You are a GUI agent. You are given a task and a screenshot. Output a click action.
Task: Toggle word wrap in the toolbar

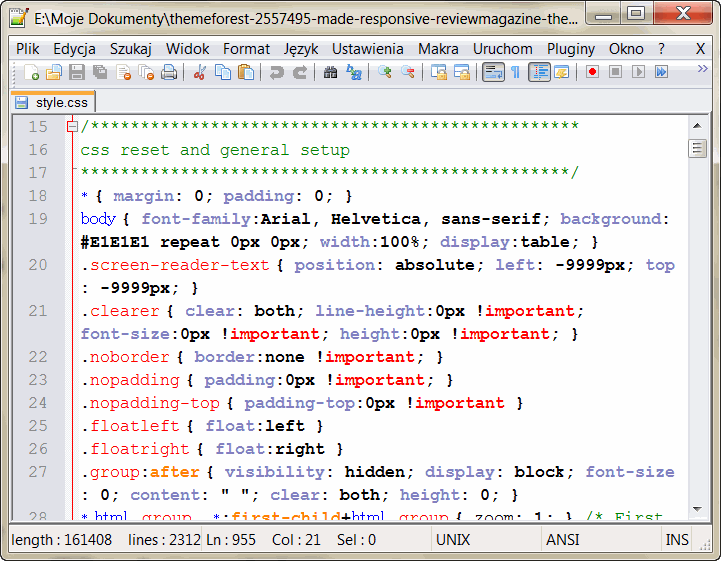click(492, 72)
